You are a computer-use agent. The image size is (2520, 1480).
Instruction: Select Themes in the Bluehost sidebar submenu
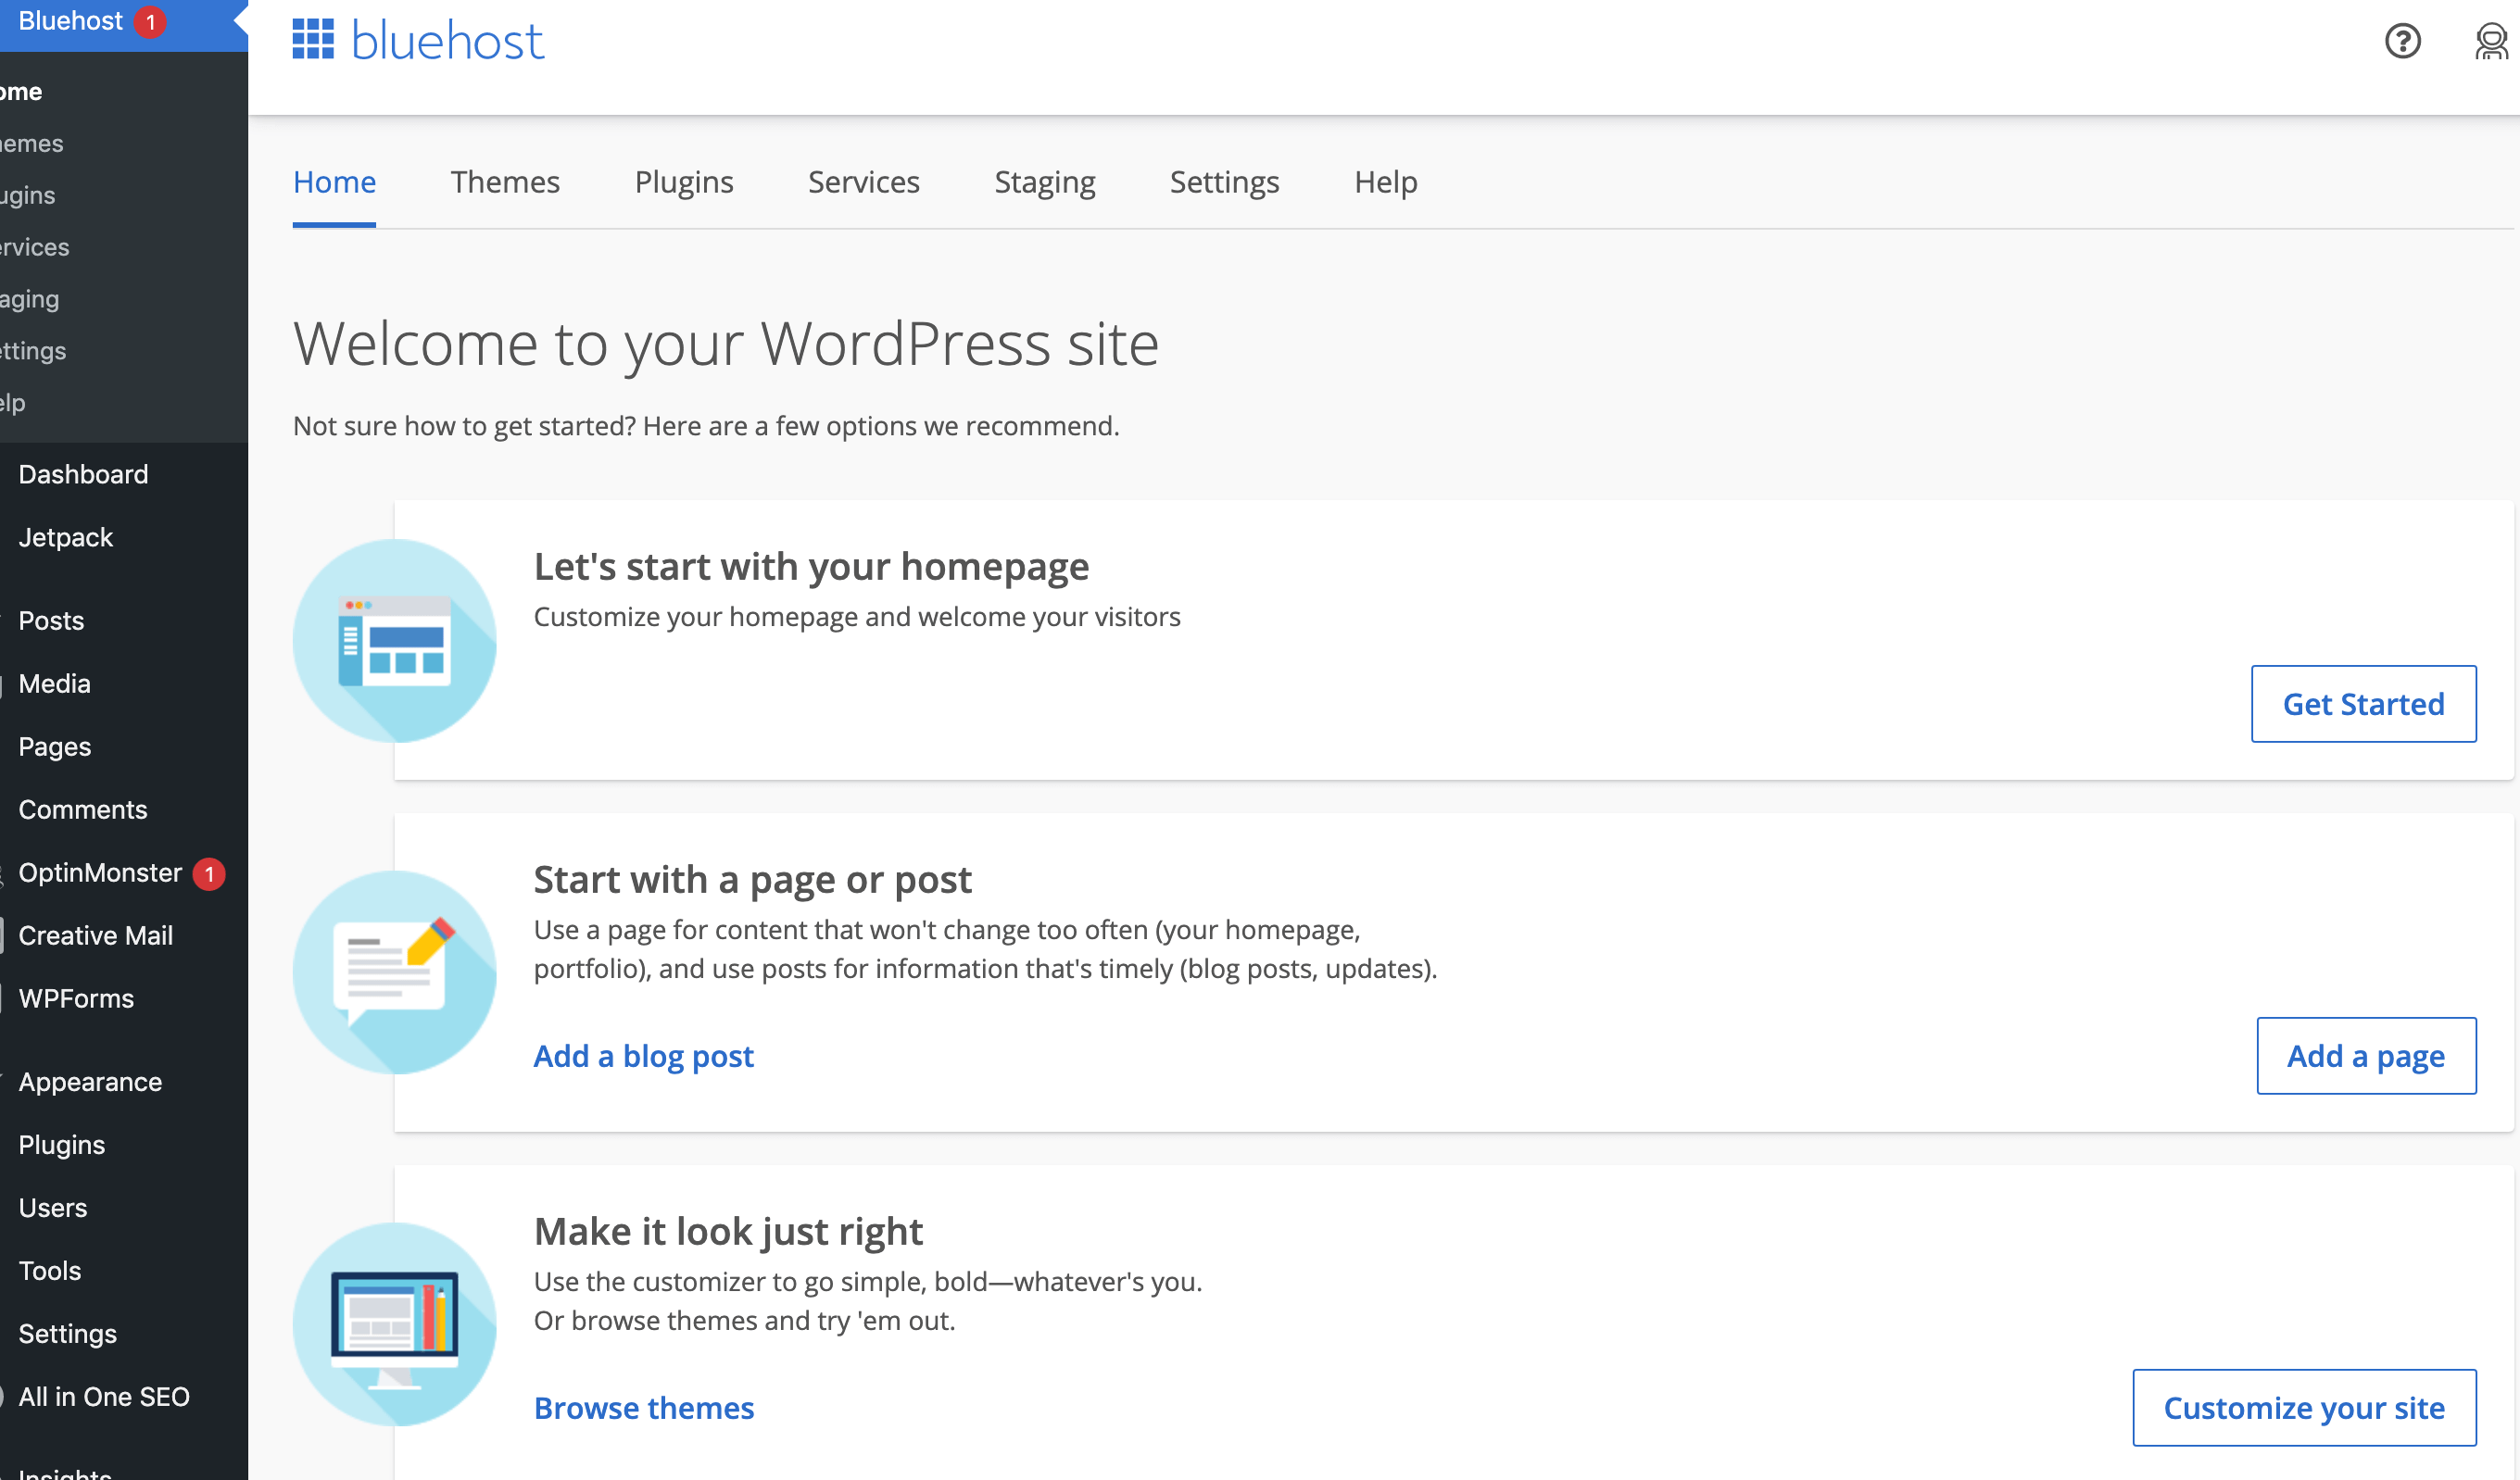(32, 144)
